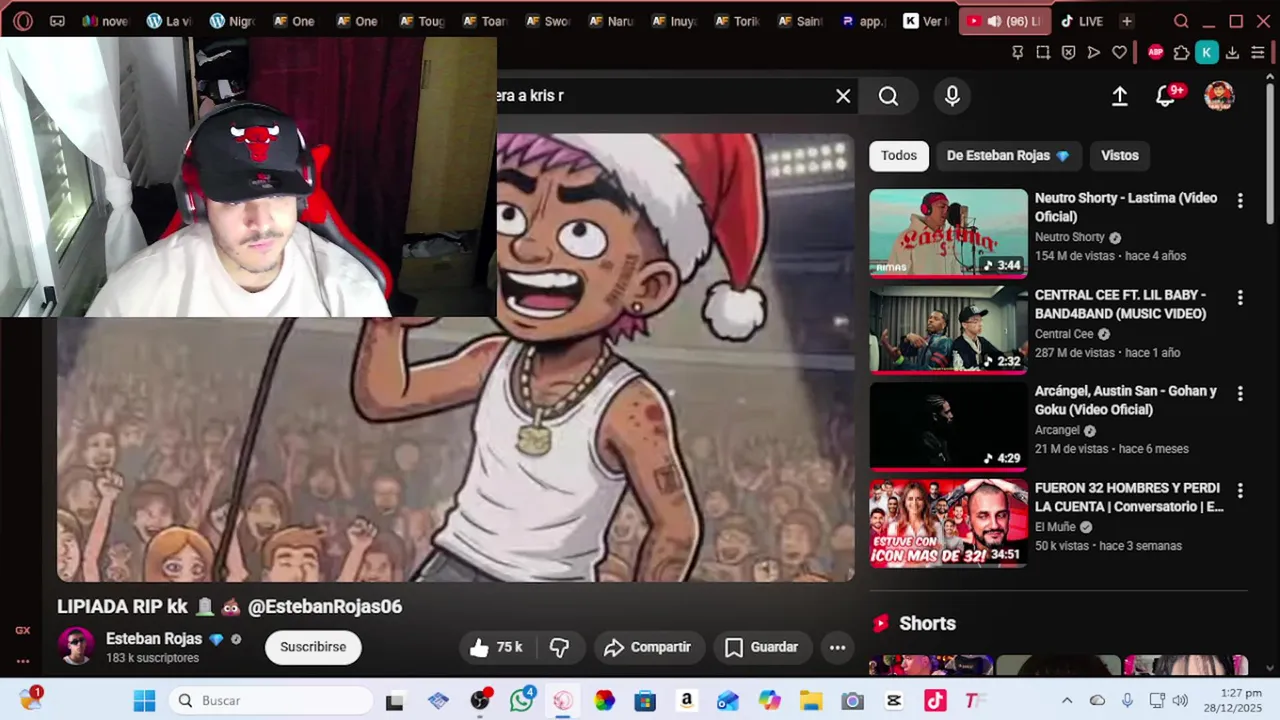Dislike the video with thumbs down
1280x720 pixels.
(560, 648)
